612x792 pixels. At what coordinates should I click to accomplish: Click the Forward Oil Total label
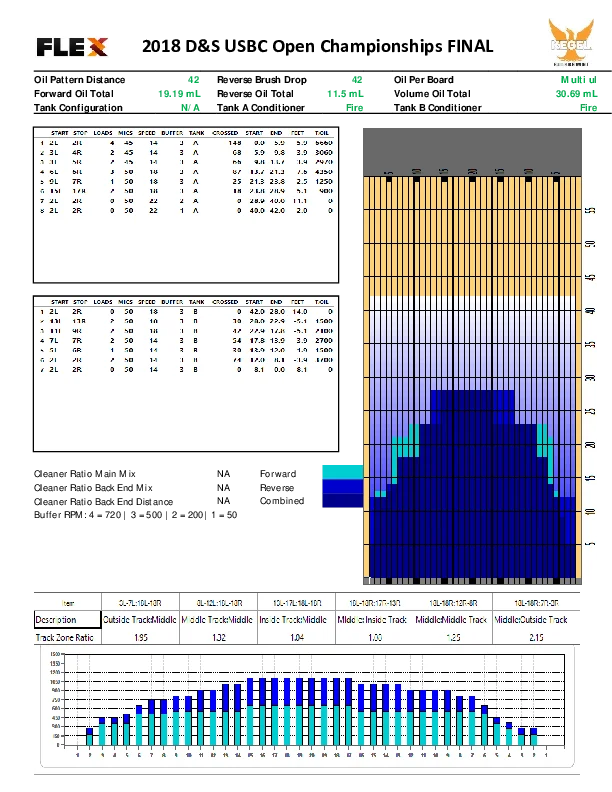click(x=74, y=93)
